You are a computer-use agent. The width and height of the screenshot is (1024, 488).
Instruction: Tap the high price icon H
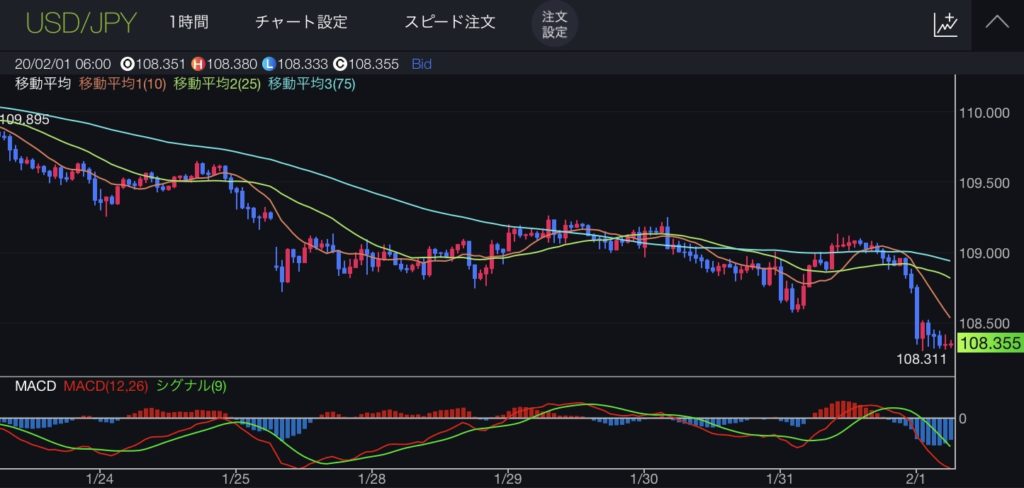[198, 64]
